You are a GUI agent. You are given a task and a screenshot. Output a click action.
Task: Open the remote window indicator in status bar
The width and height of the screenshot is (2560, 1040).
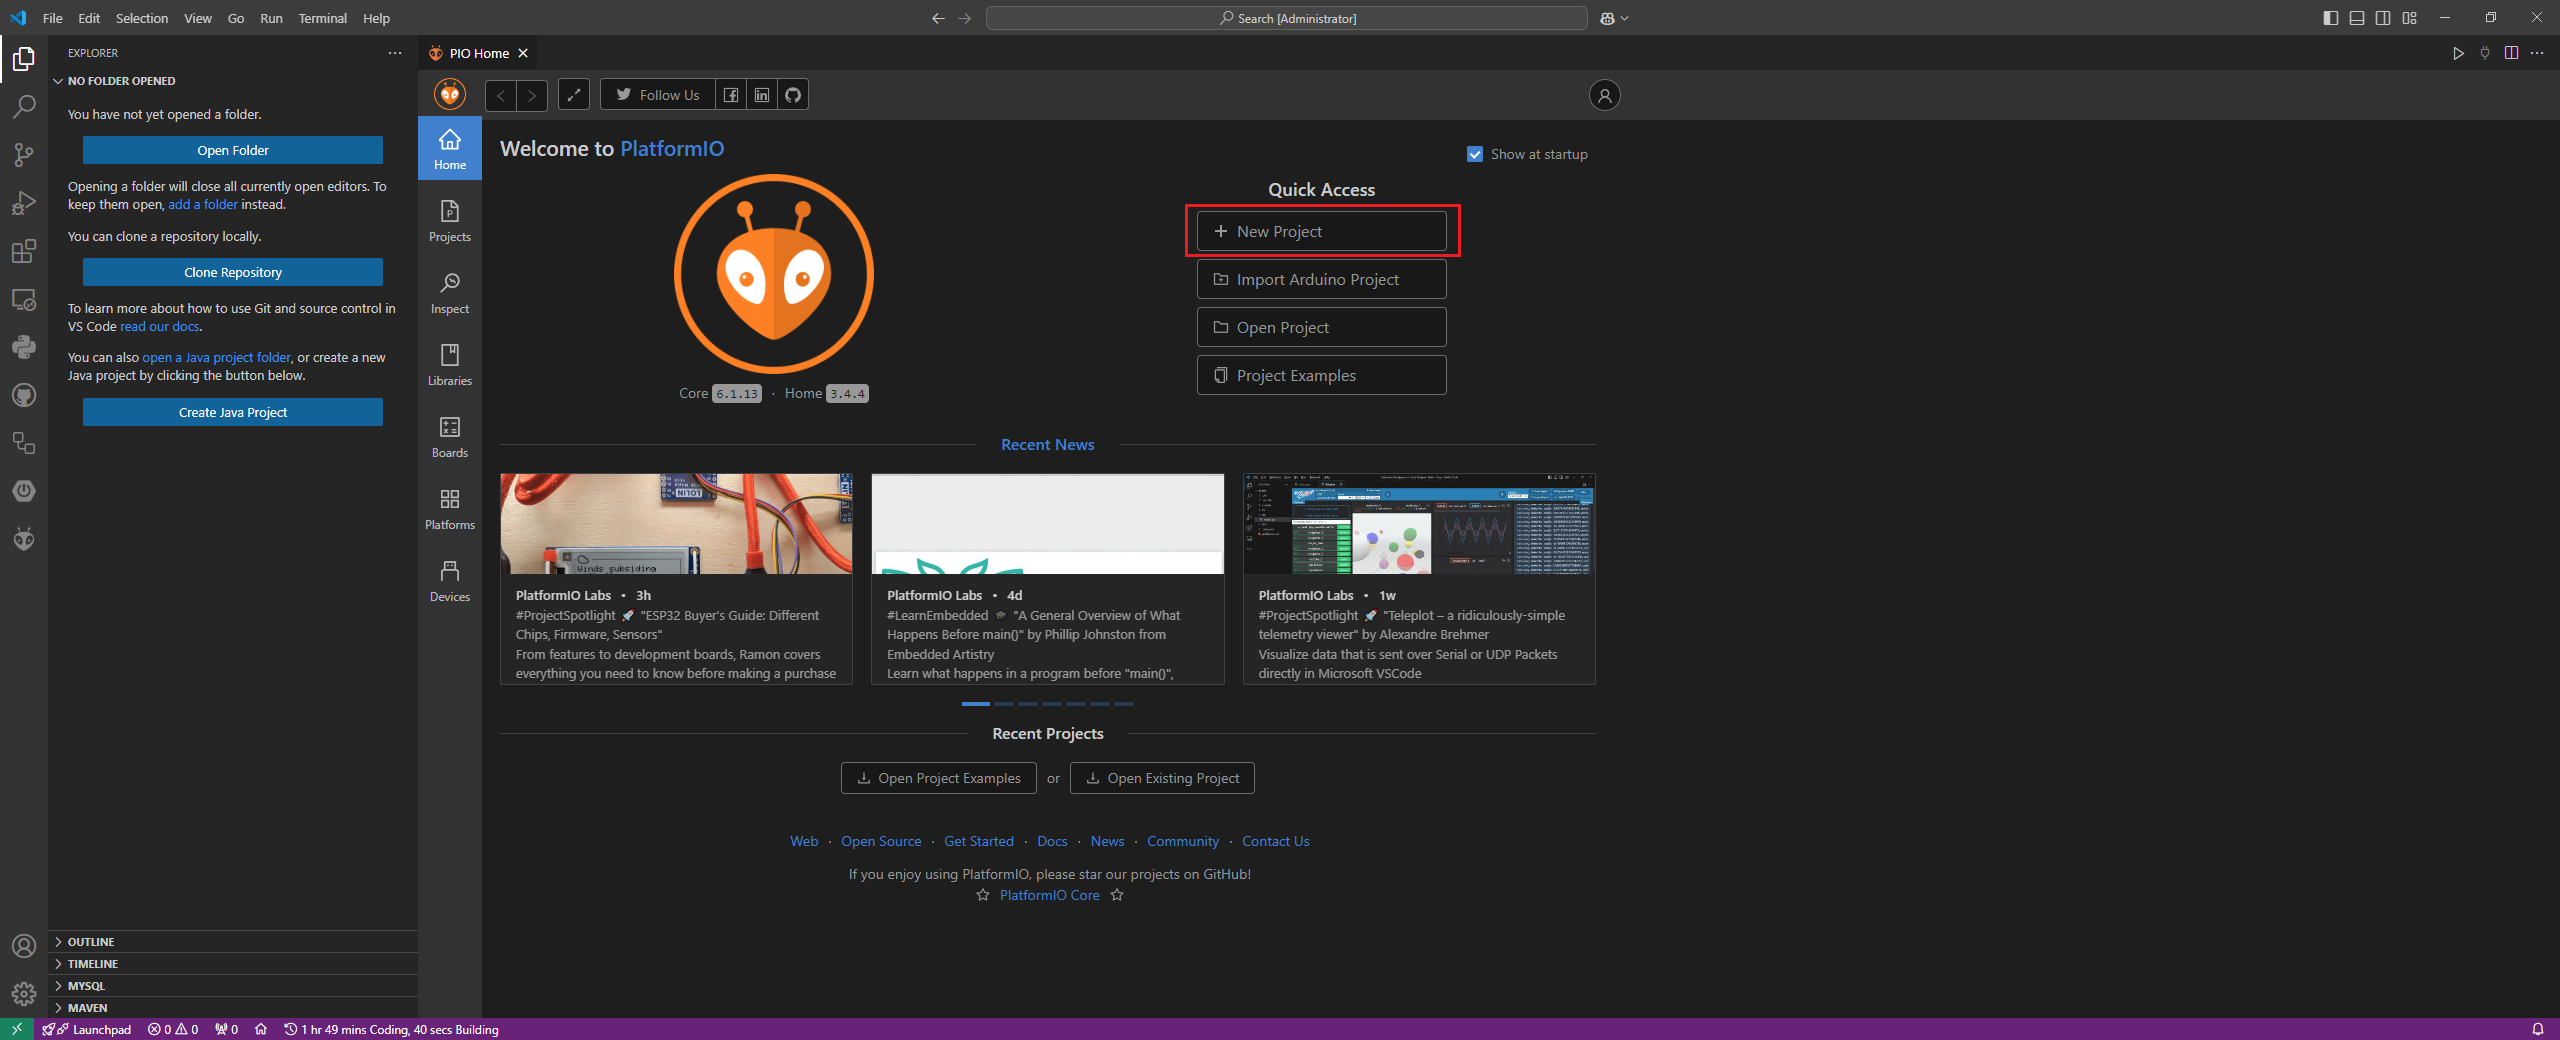[17, 1029]
